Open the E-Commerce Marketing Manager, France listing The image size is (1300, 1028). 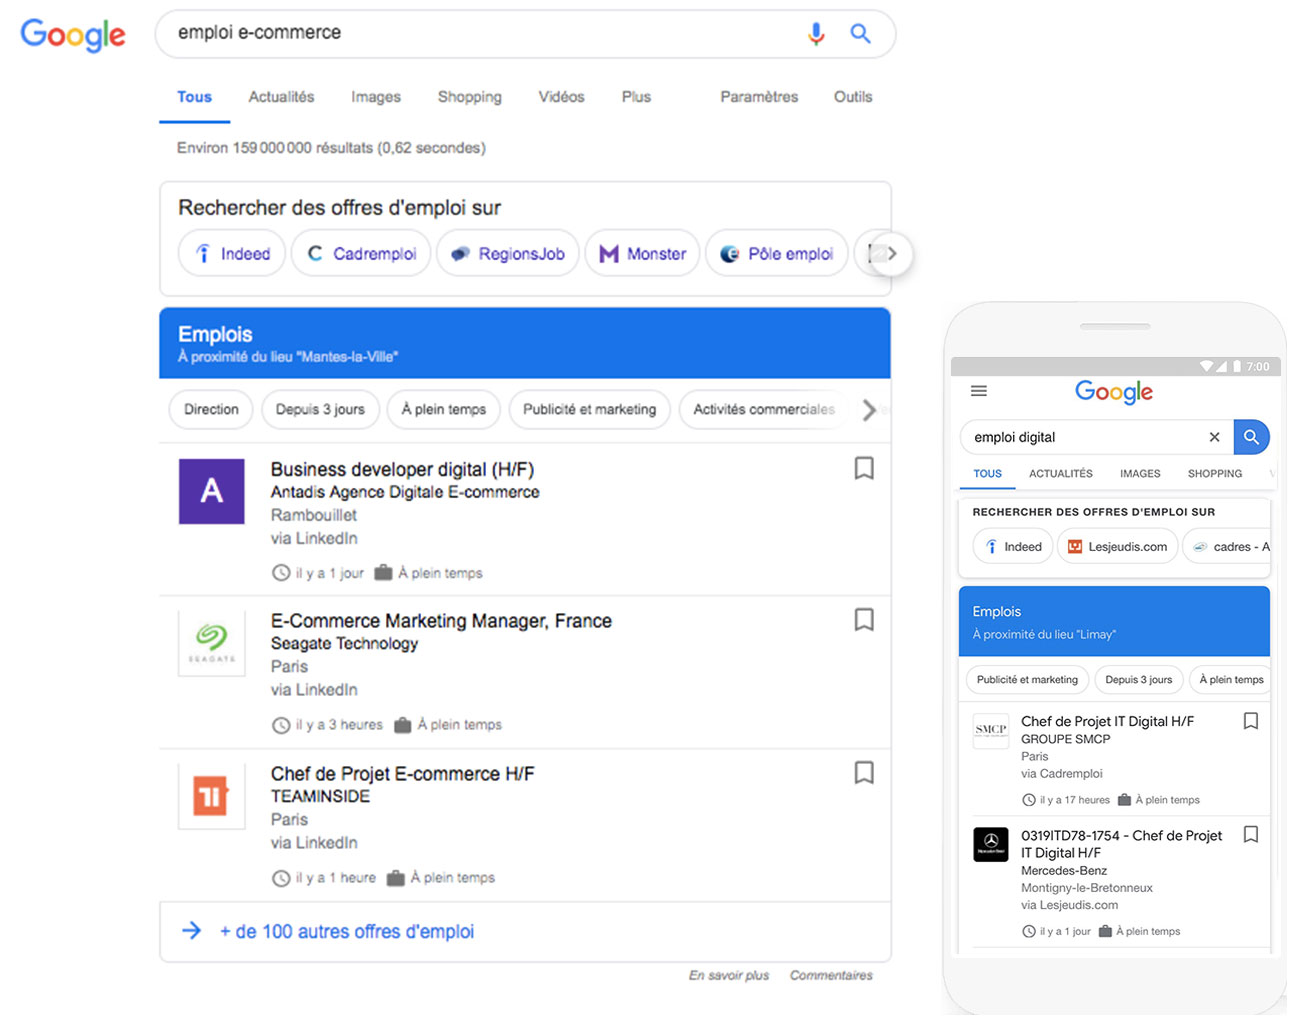coord(441,621)
